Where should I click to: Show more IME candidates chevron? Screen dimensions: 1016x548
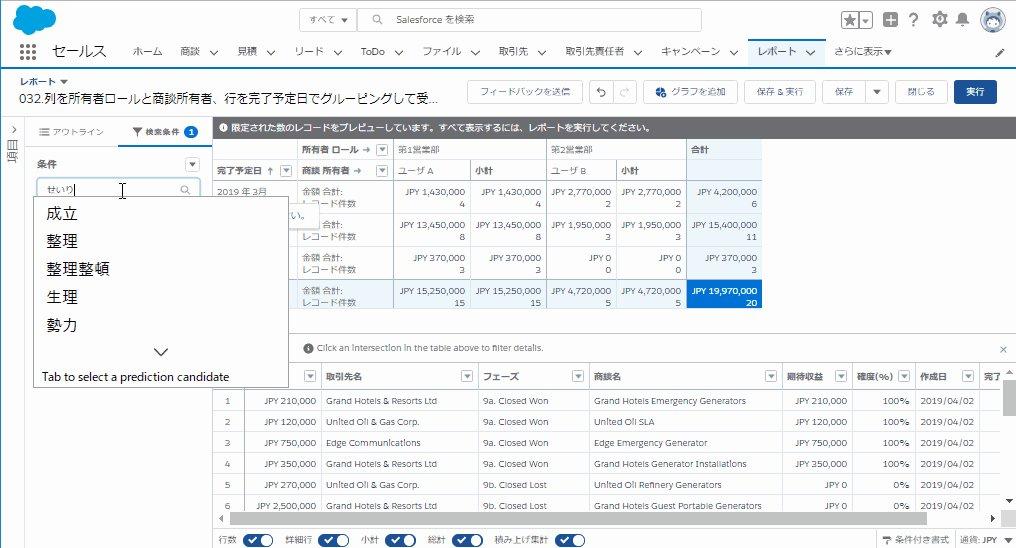point(161,352)
